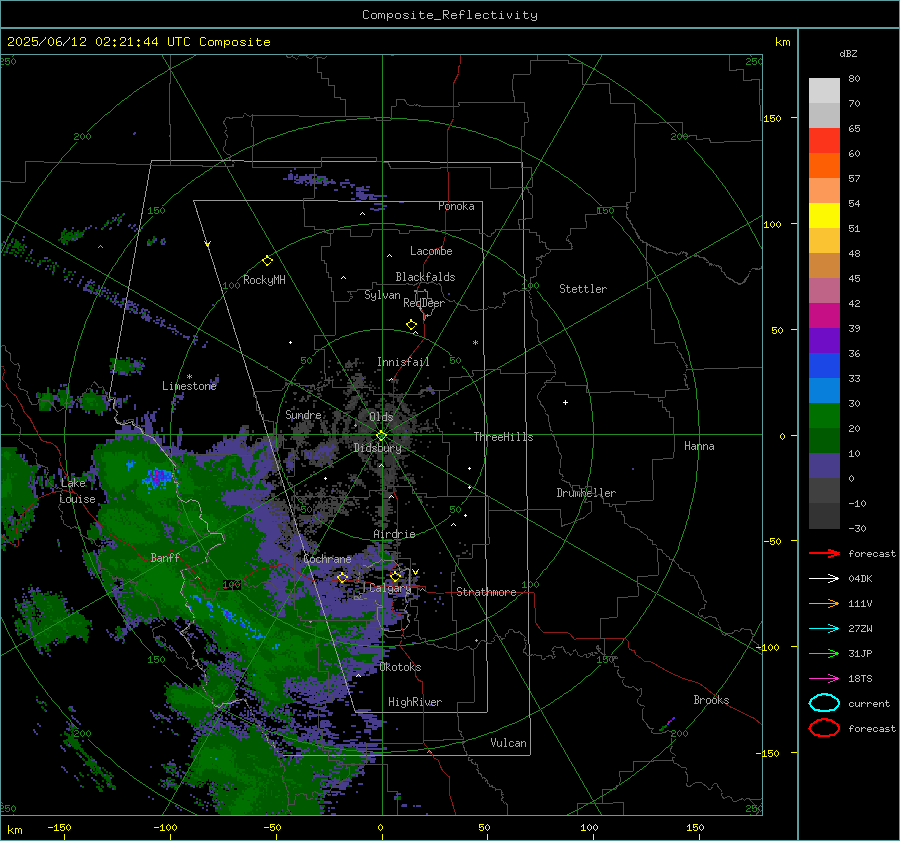Image resolution: width=900 pixels, height=841 pixels.
Task: Click the Ponoka city label
Action: tap(456, 206)
